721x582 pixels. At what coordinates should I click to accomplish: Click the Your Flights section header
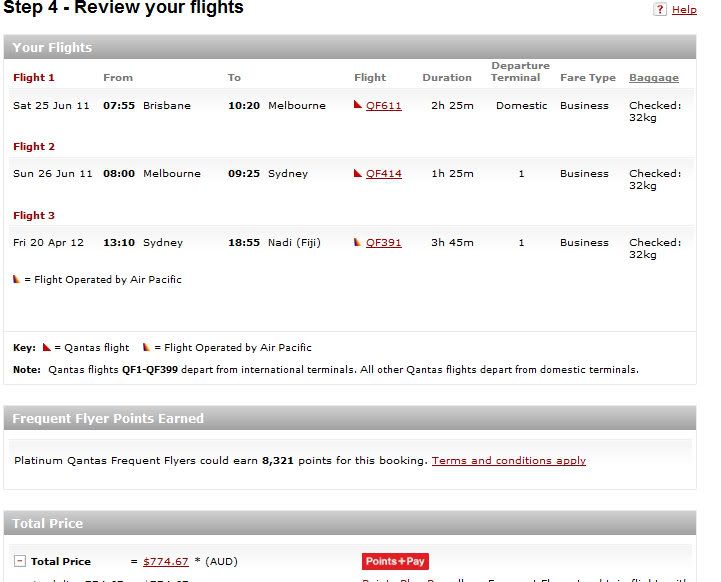tap(349, 47)
